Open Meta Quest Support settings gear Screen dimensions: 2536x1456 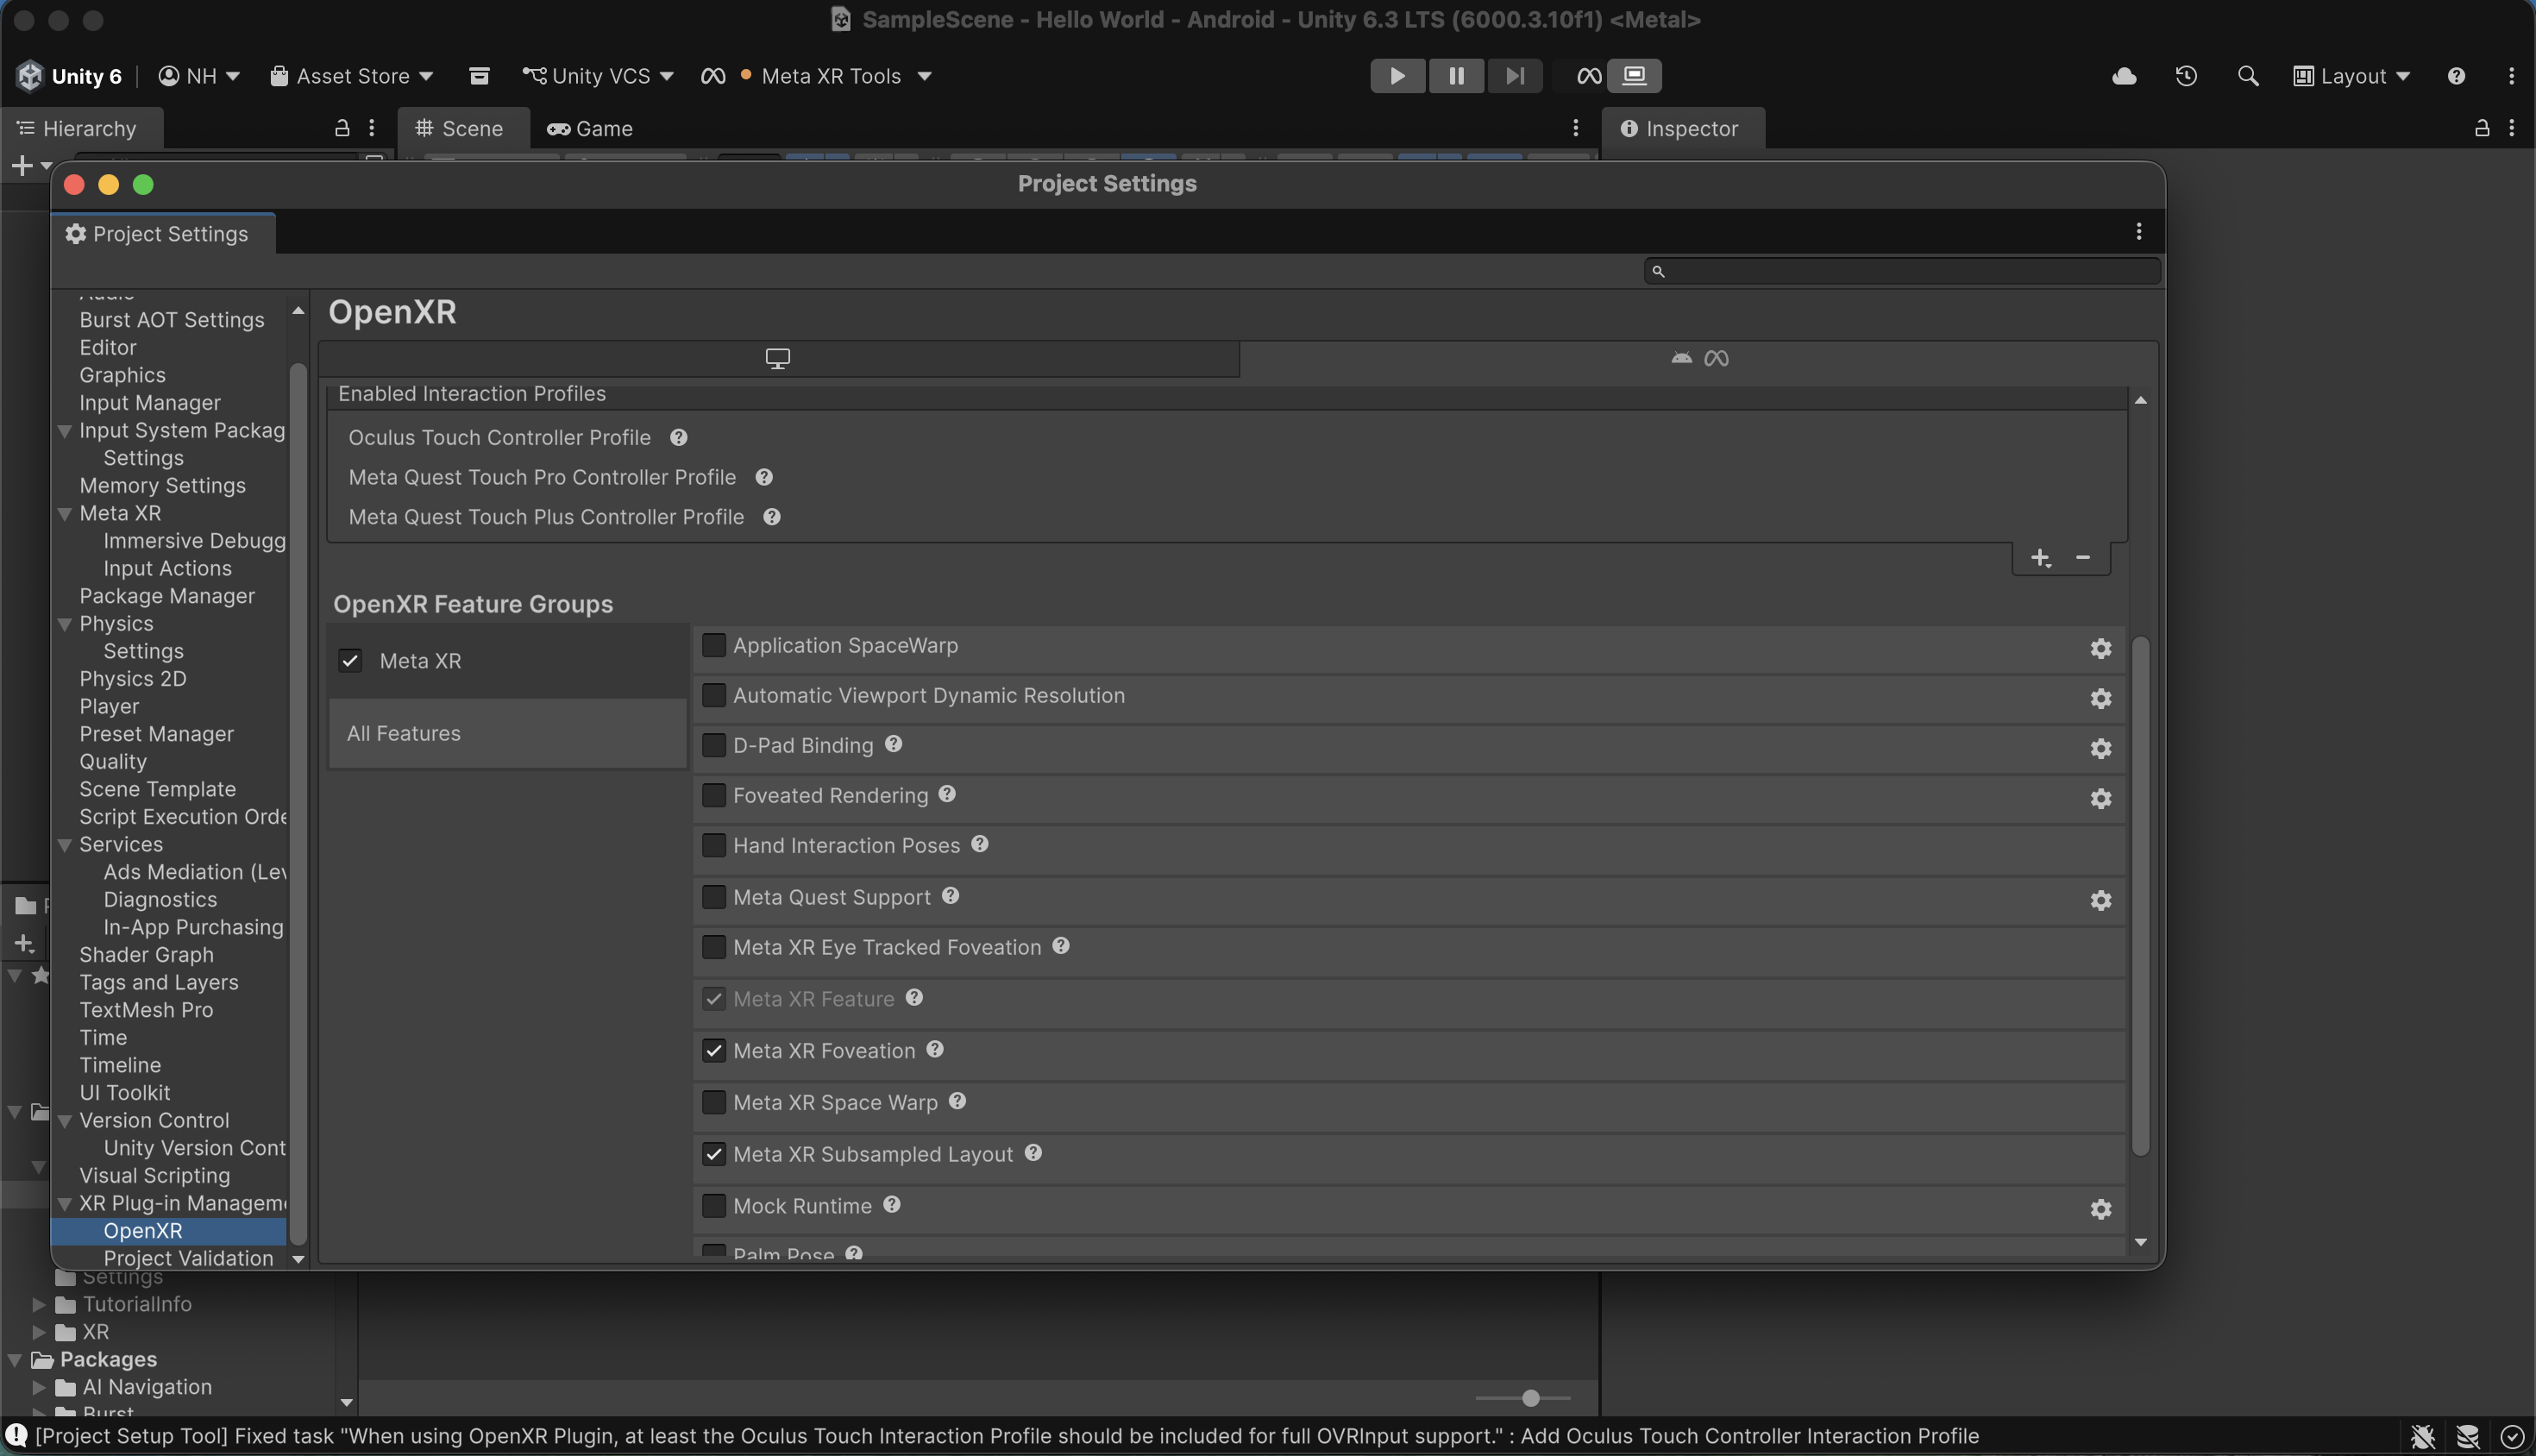click(2100, 900)
